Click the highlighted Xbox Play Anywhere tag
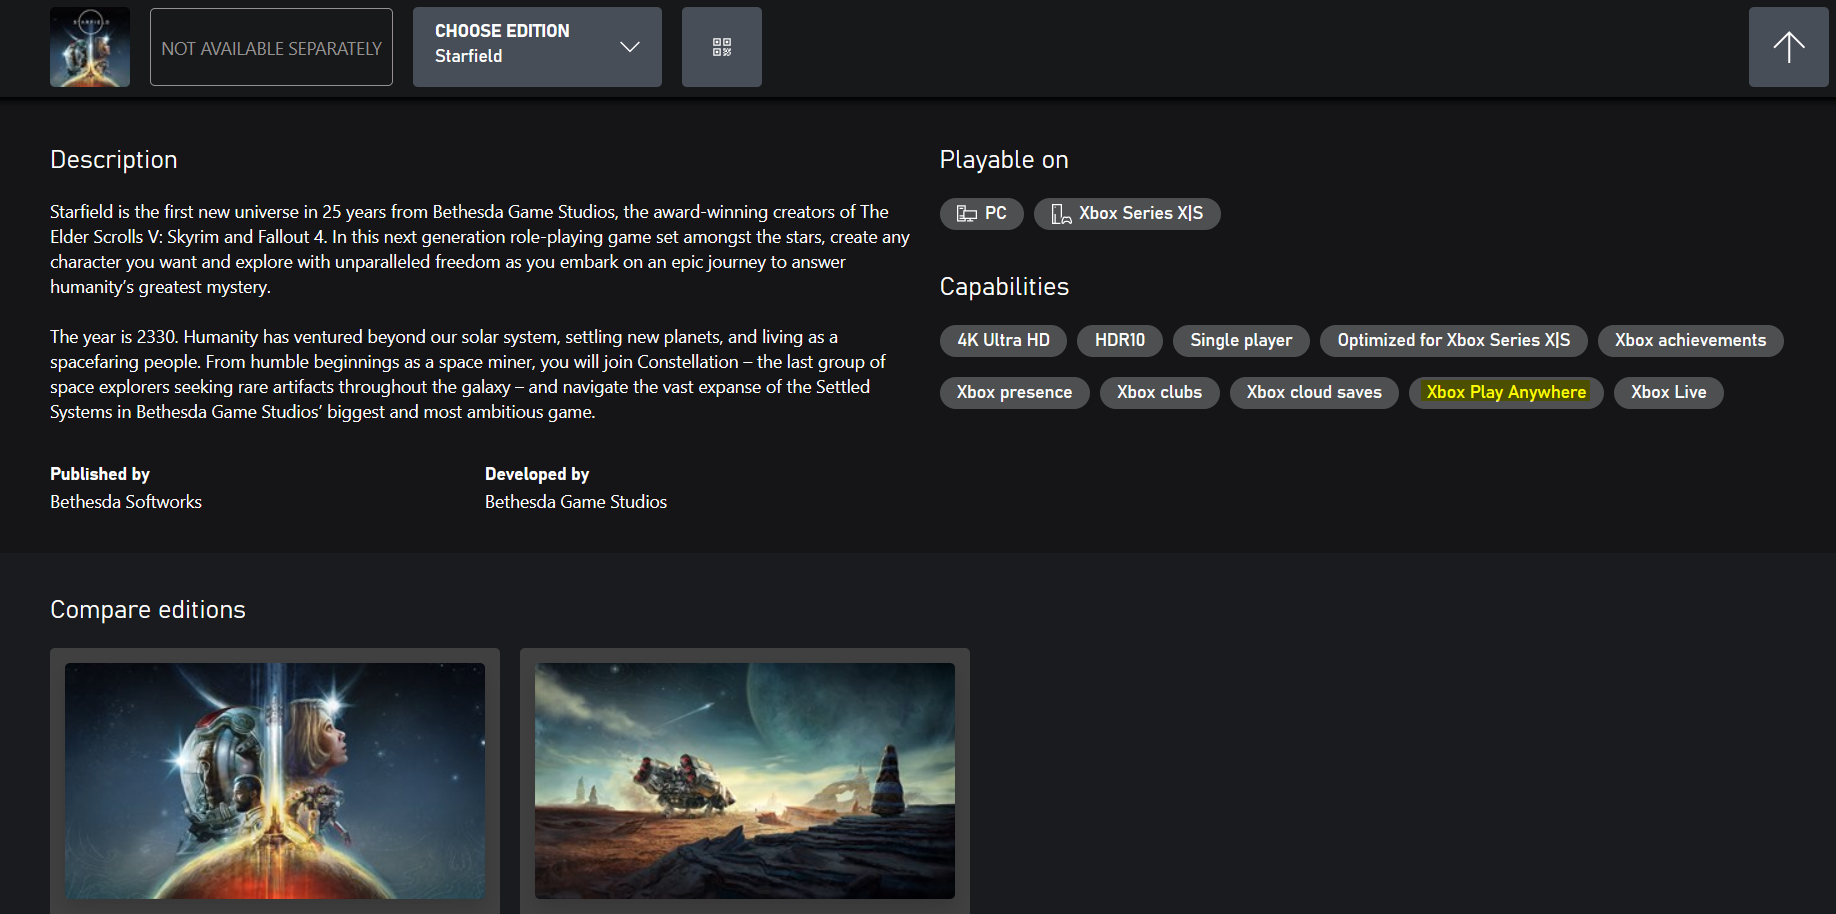The width and height of the screenshot is (1836, 914). point(1506,392)
